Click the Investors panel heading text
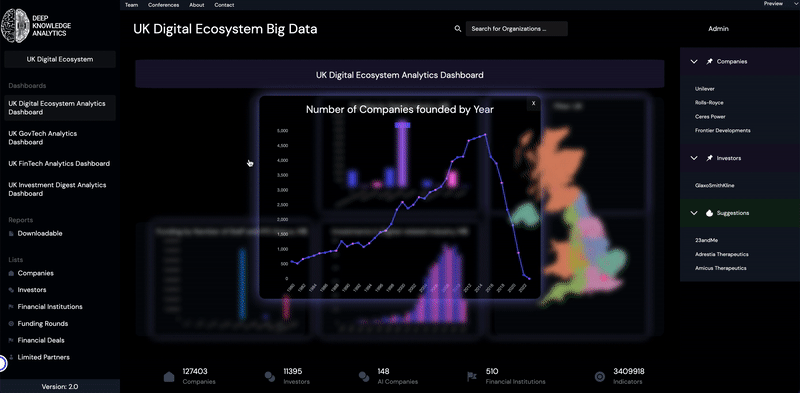The image size is (800, 393). coord(730,158)
